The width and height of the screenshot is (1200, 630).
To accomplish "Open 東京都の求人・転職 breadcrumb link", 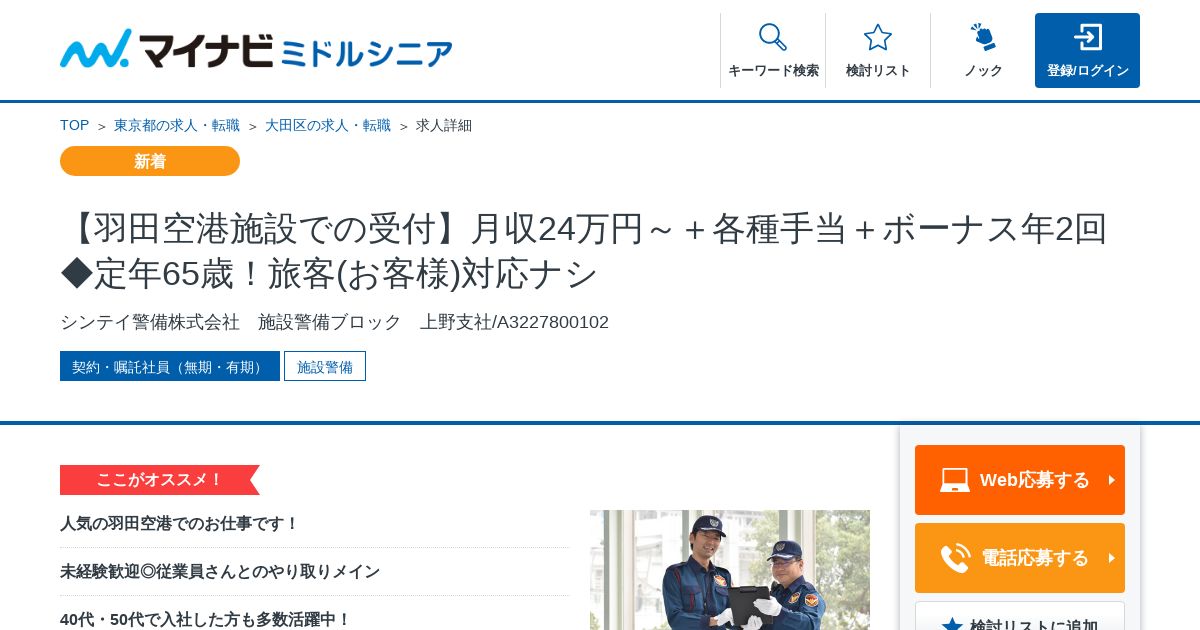I will pos(177,125).
